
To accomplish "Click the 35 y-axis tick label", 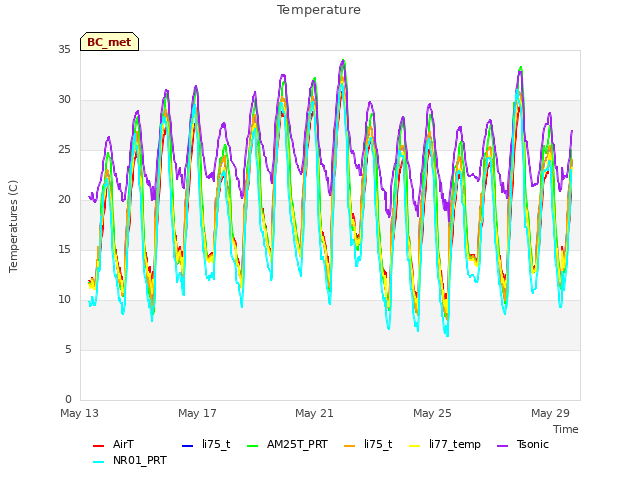I will (x=64, y=50).
